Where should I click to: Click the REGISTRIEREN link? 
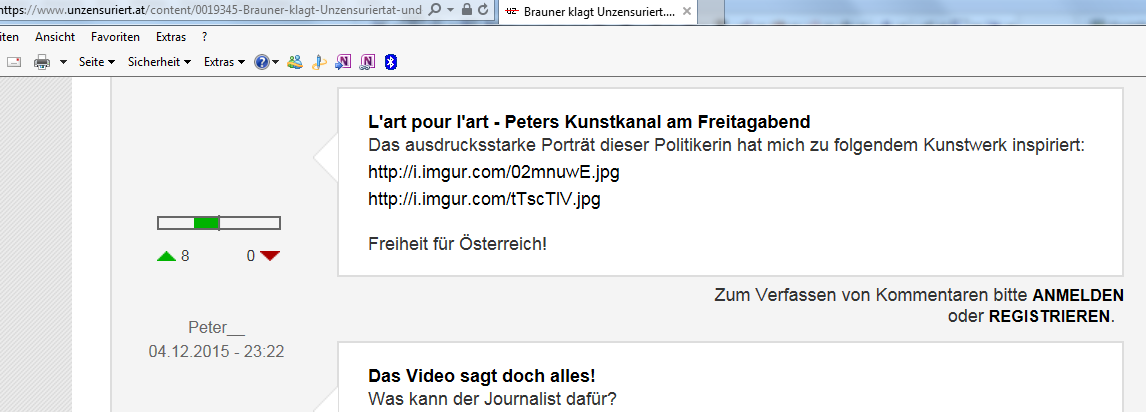[1049, 316]
